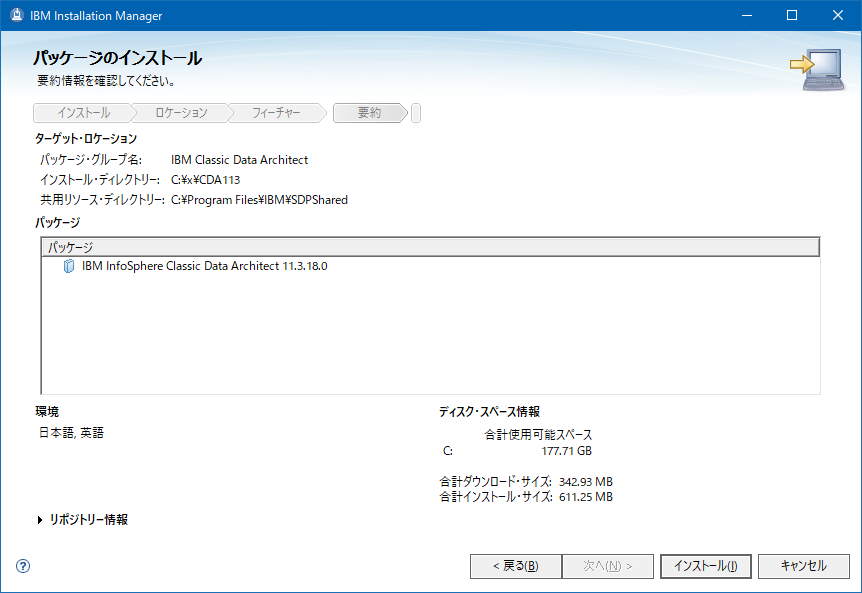This screenshot has width=862, height=593.
Task: Click the パッケージのインストール title
Action: [x=117, y=58]
